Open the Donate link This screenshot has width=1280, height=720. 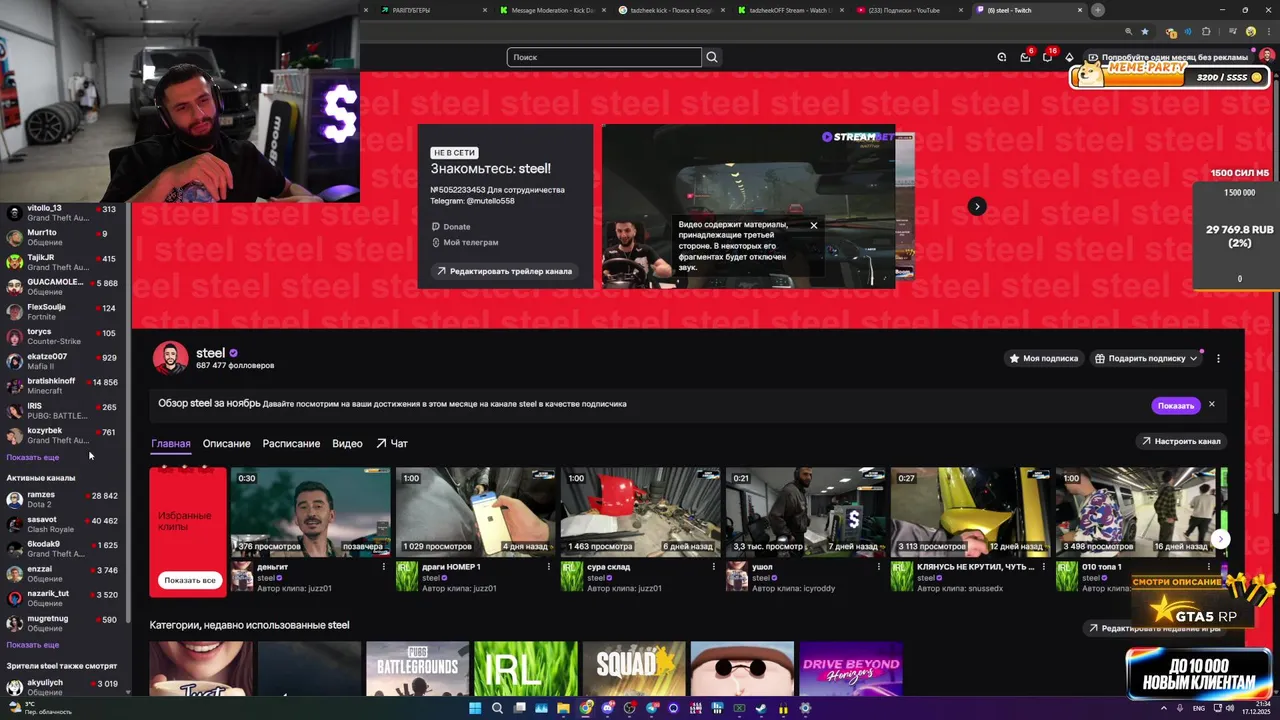tap(450, 227)
